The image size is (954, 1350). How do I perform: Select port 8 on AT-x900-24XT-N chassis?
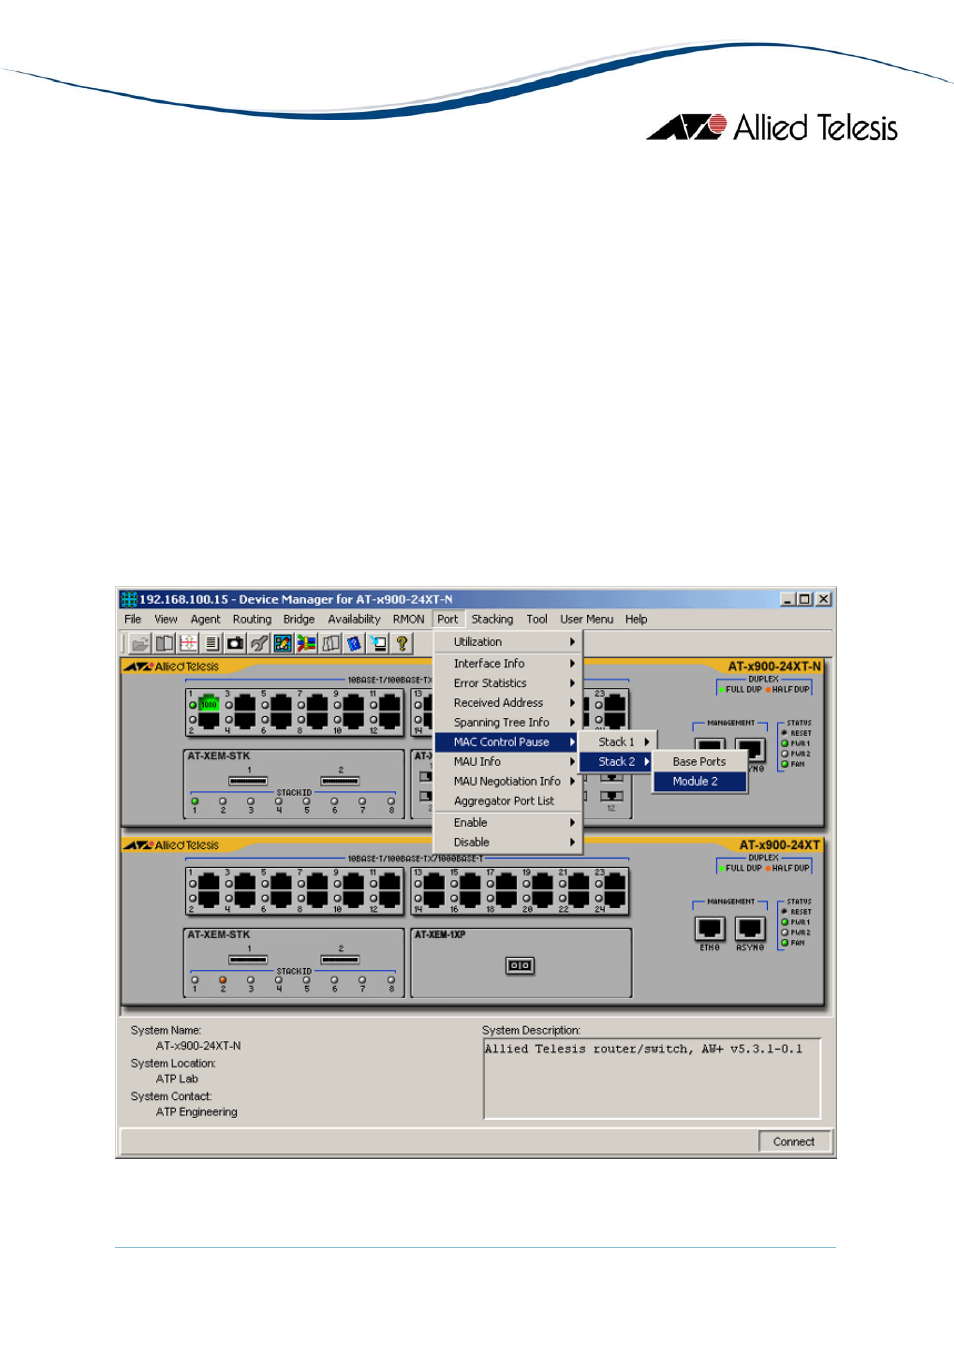coord(317,719)
